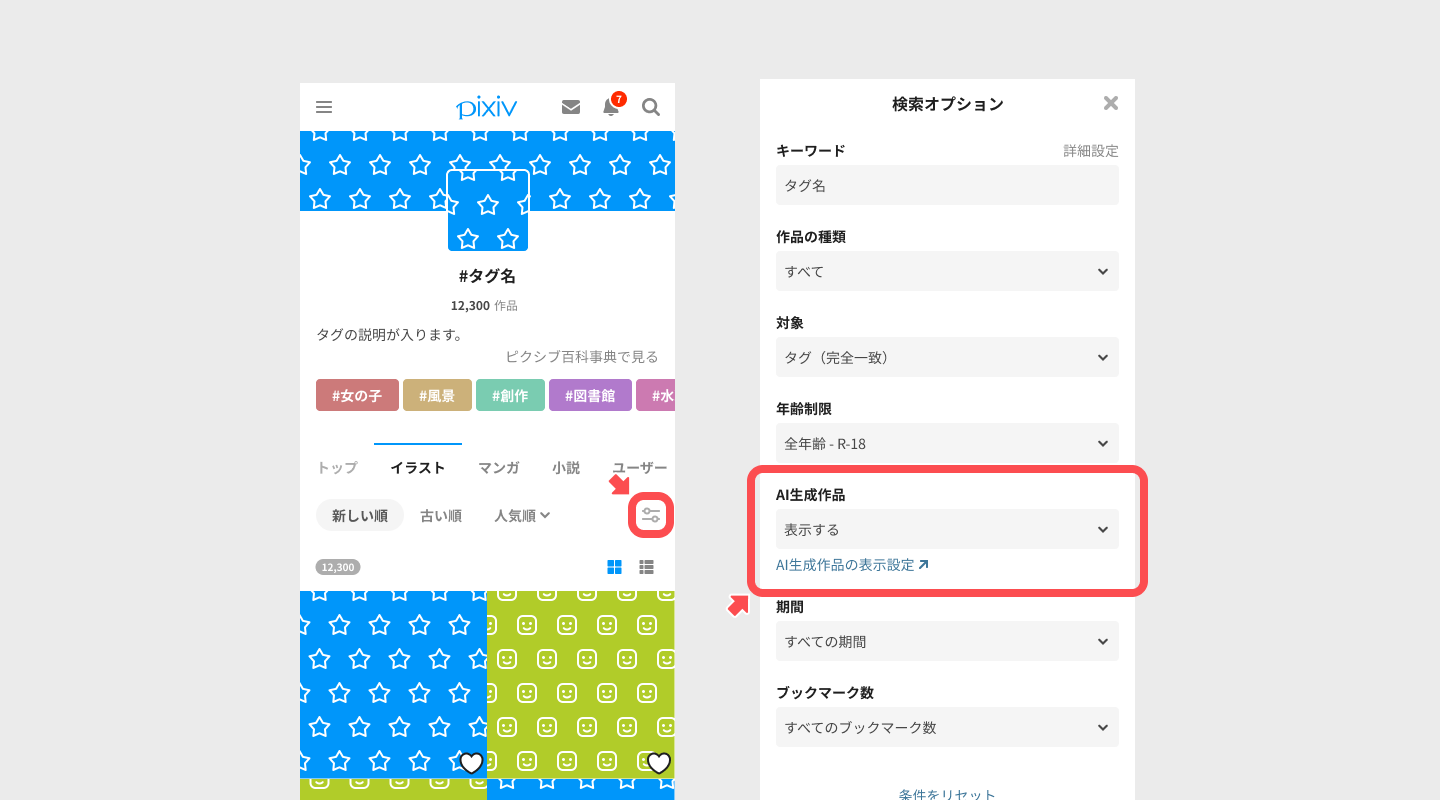Open AI生成作品の表示設定 link

852,565
